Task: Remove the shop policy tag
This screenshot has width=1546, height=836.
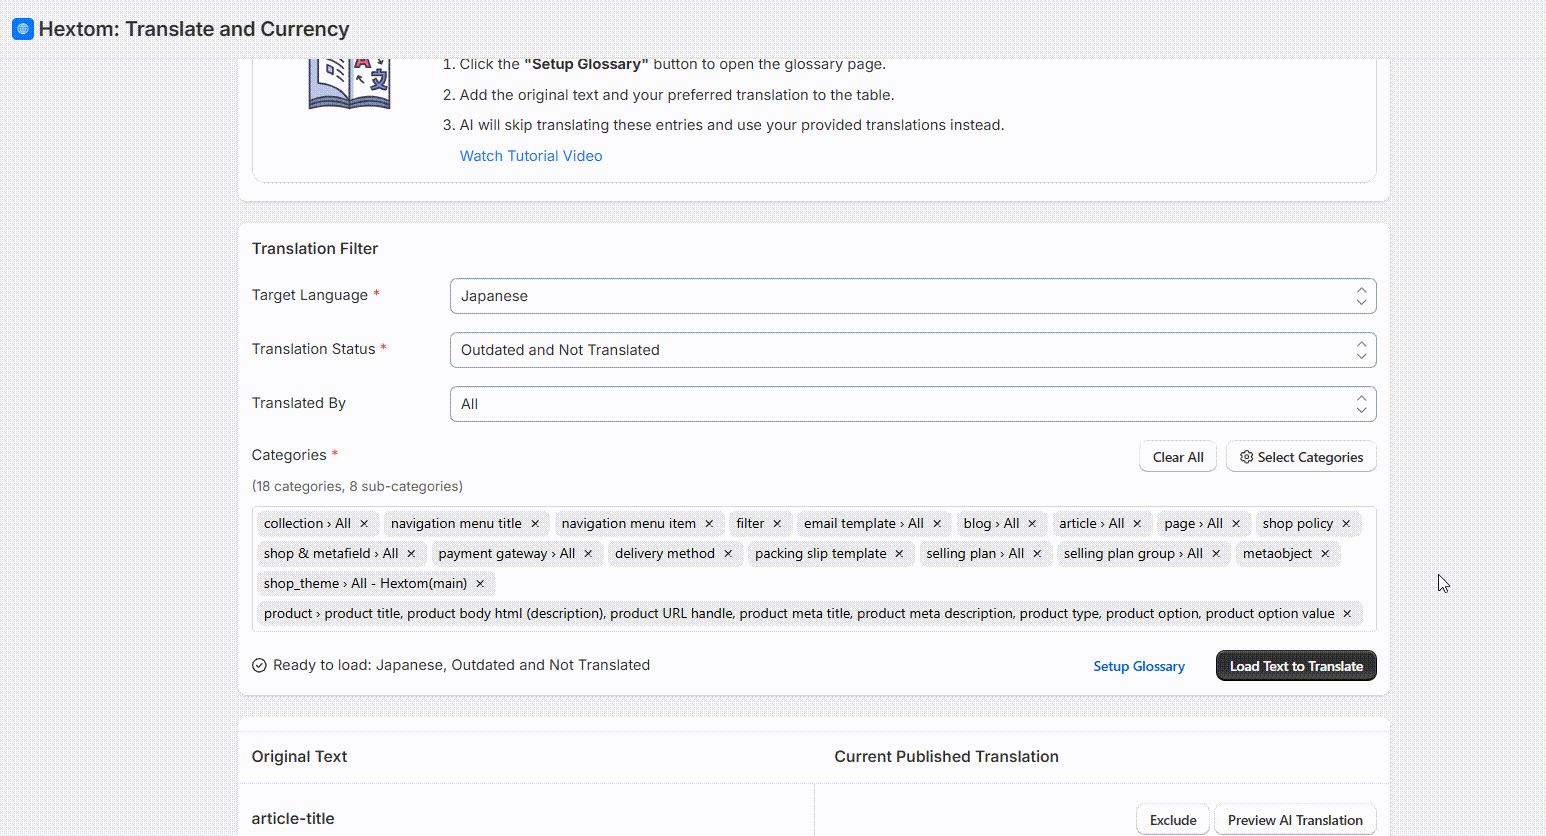Action: tap(1346, 523)
